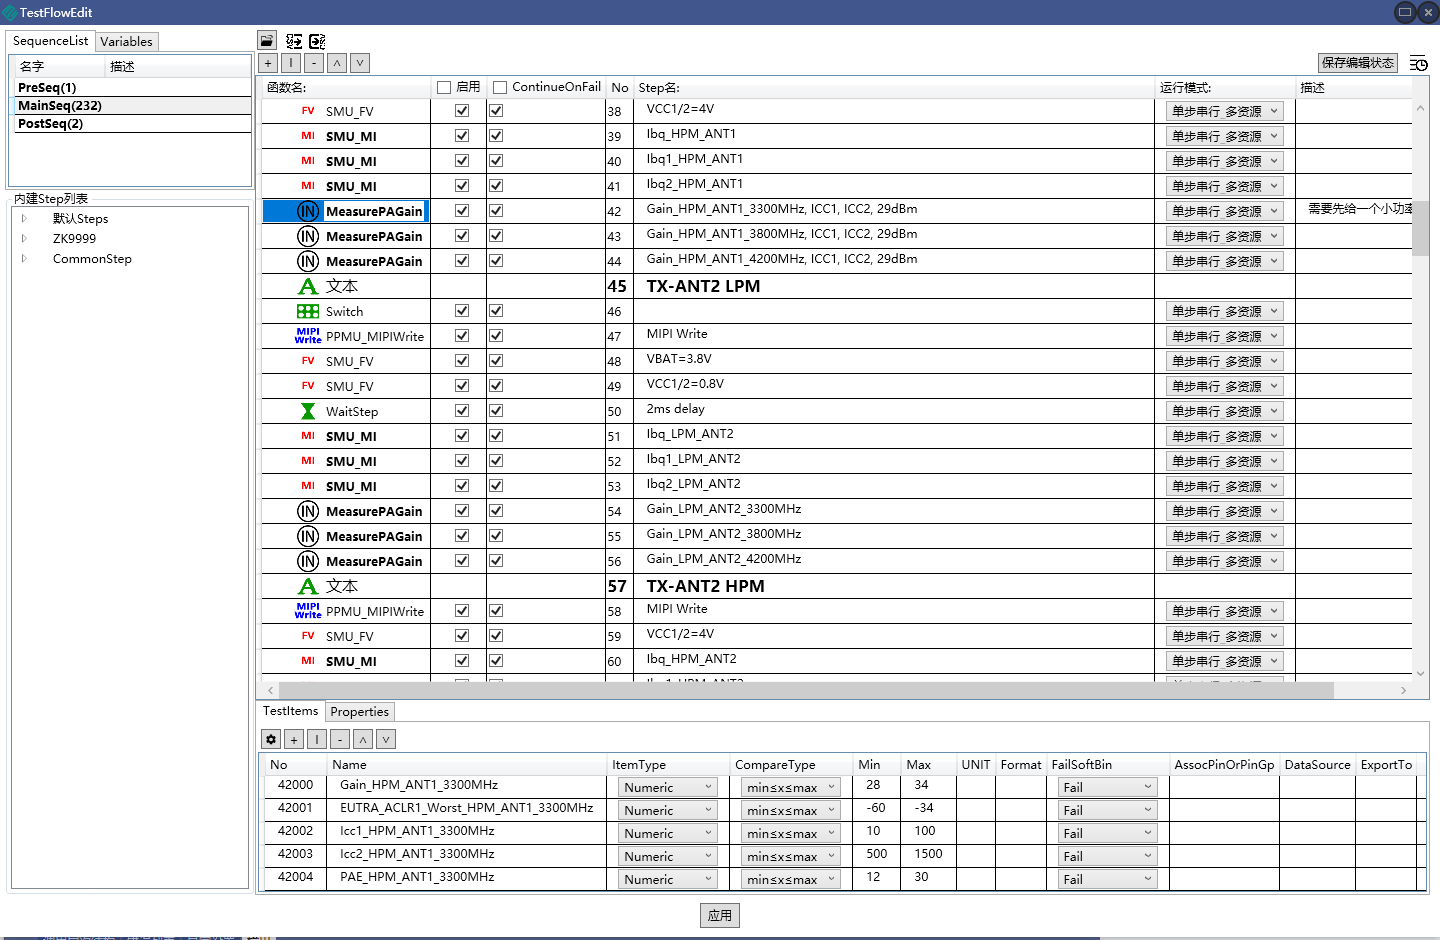Uncheck the 启用 checkbox for step 52
Screen dimensions: 1440x940
pyautogui.click(x=462, y=461)
